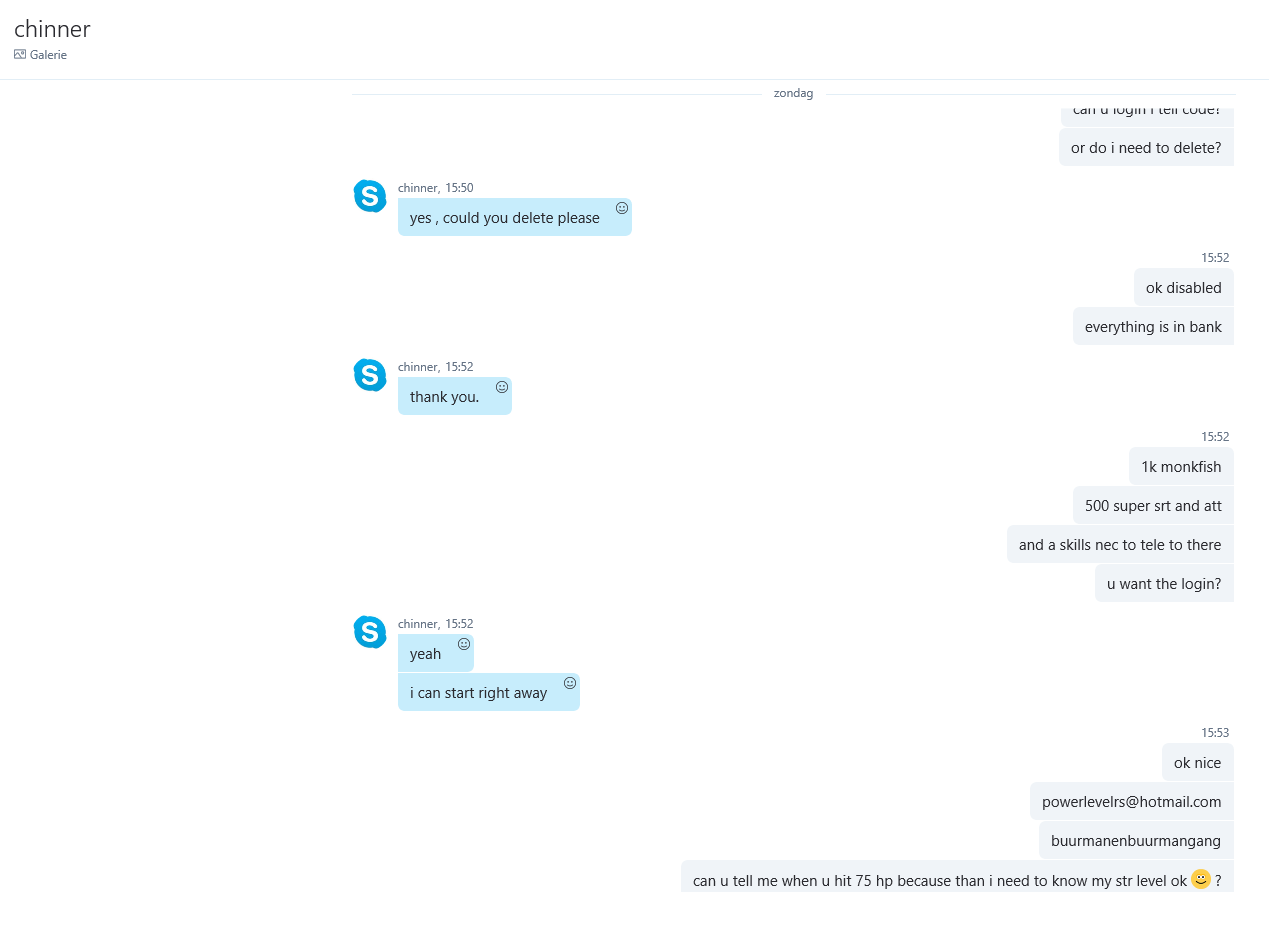1269x935 pixels.
Task: Click Skype avatar beside the 15:50 message
Action: click(370, 196)
